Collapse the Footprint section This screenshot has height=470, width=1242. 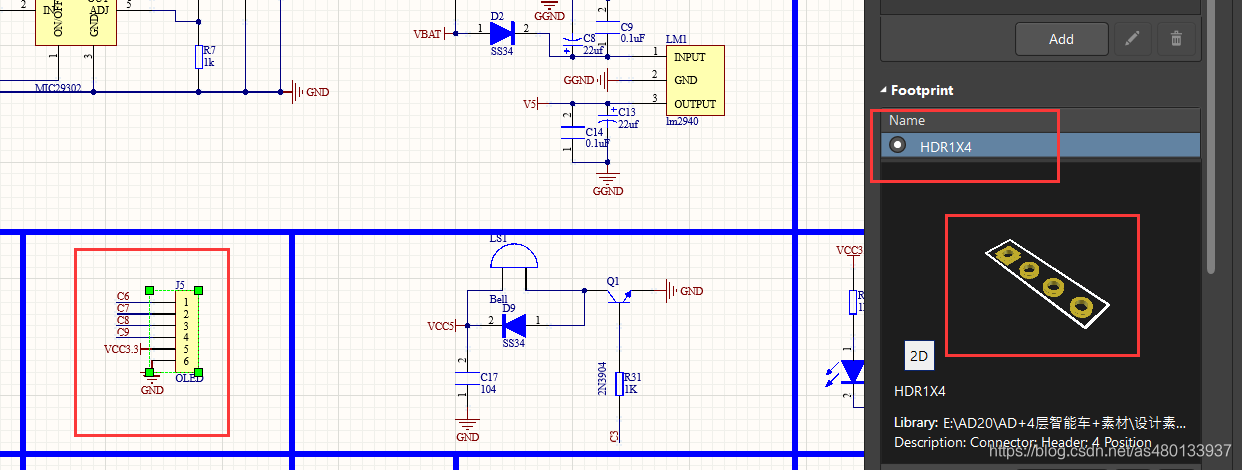click(883, 90)
